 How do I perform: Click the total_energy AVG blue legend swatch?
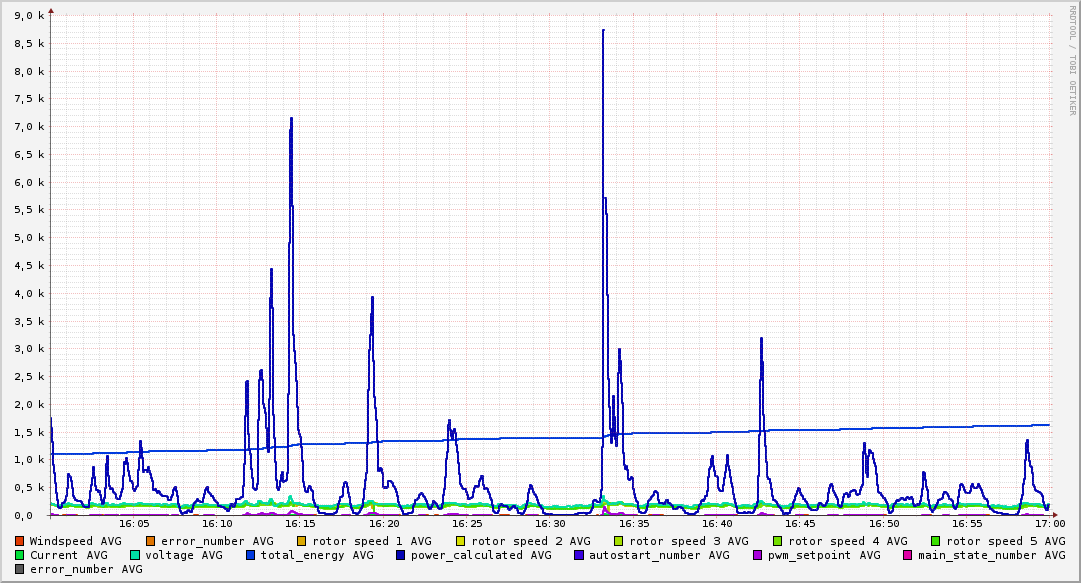pyautogui.click(x=250, y=555)
